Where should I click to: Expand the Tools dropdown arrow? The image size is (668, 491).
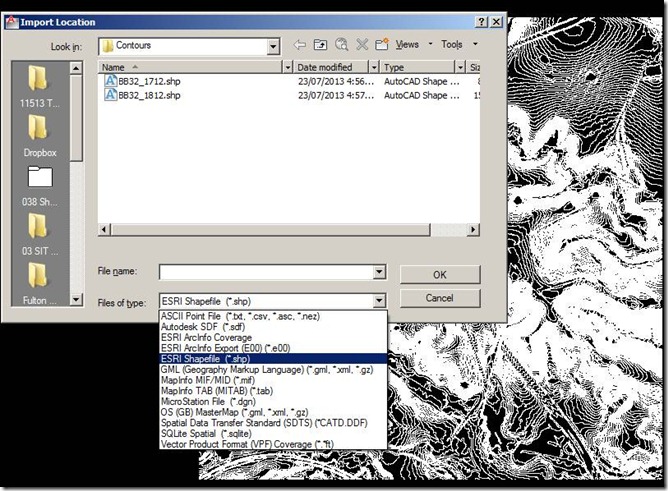click(475, 44)
